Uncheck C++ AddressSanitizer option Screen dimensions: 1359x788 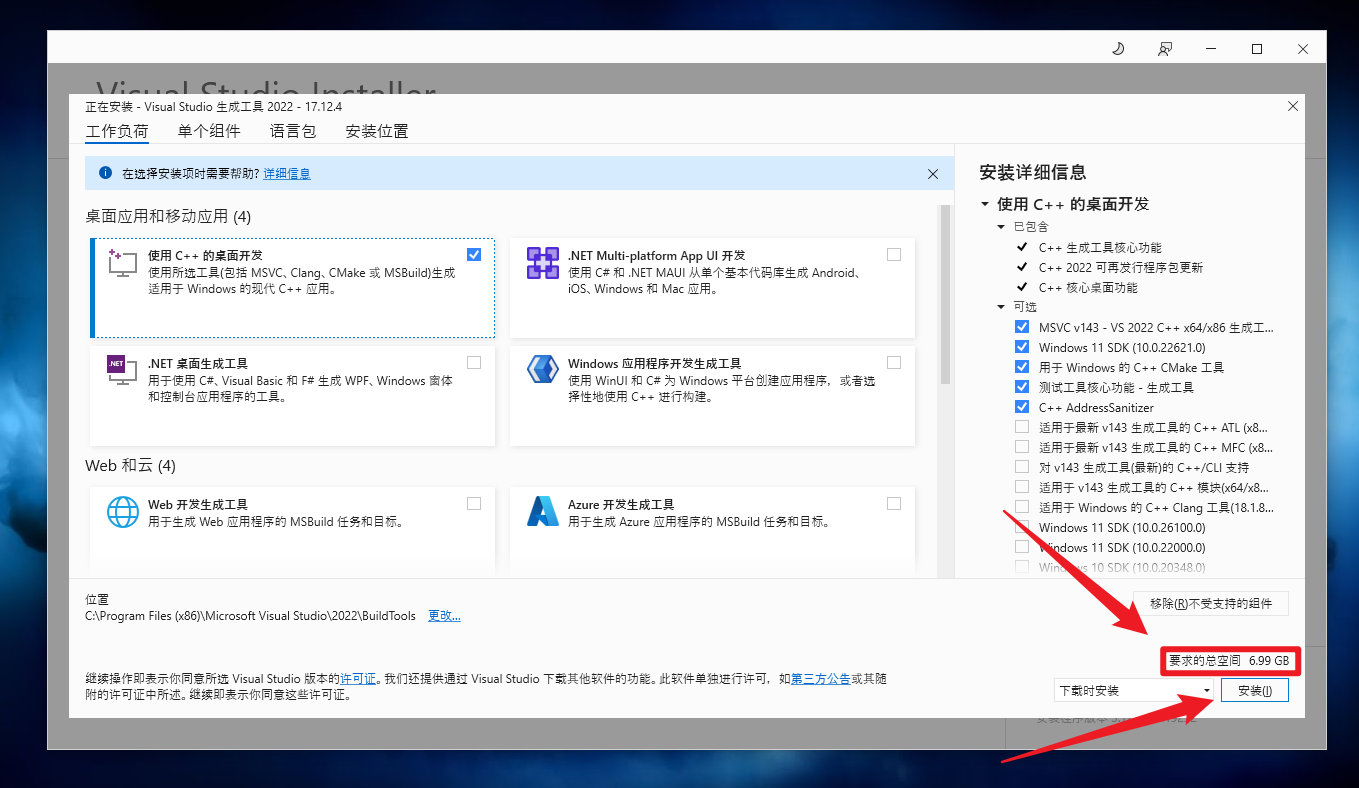point(1022,407)
